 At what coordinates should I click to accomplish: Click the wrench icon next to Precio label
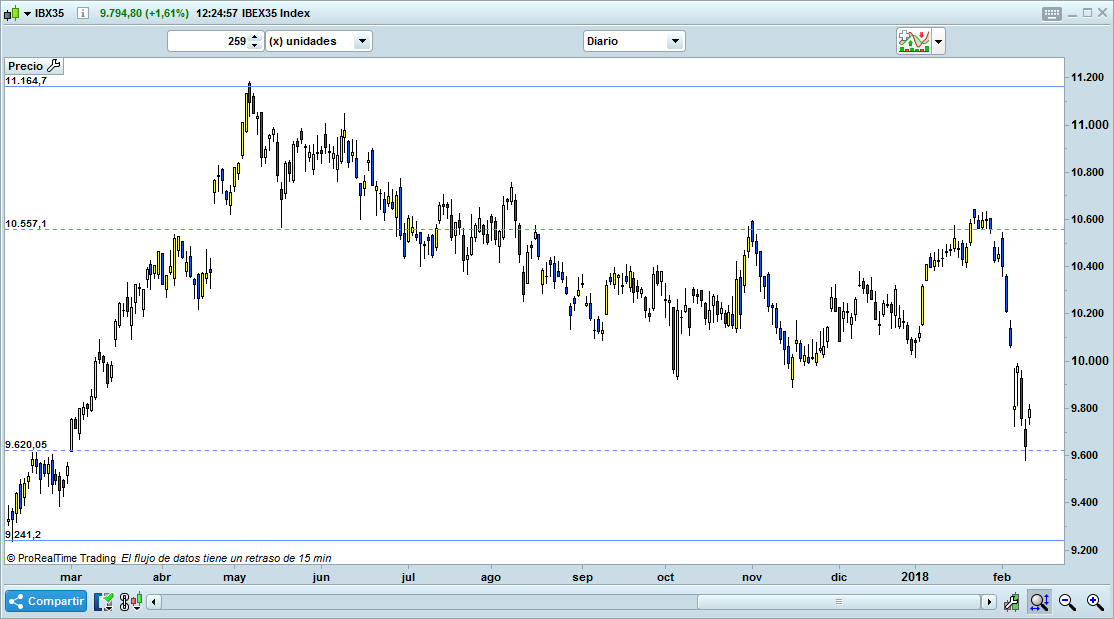coord(55,65)
